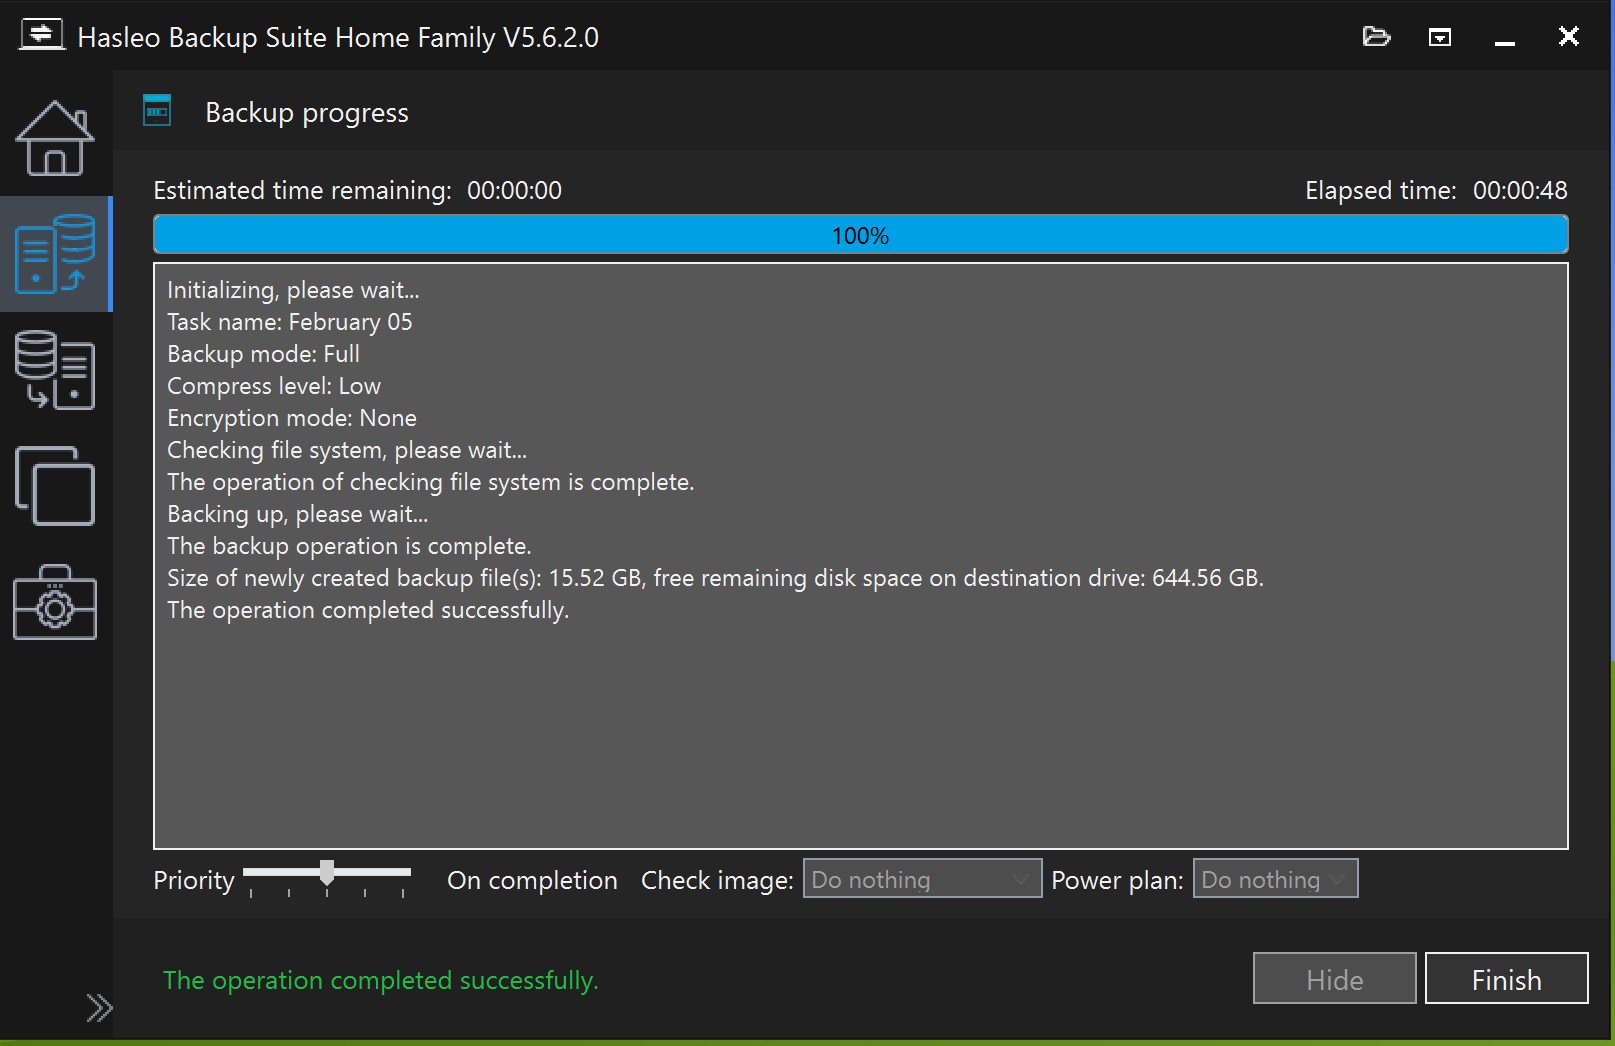Click the Finish button
The height and width of the screenshot is (1046, 1615).
(1506, 979)
